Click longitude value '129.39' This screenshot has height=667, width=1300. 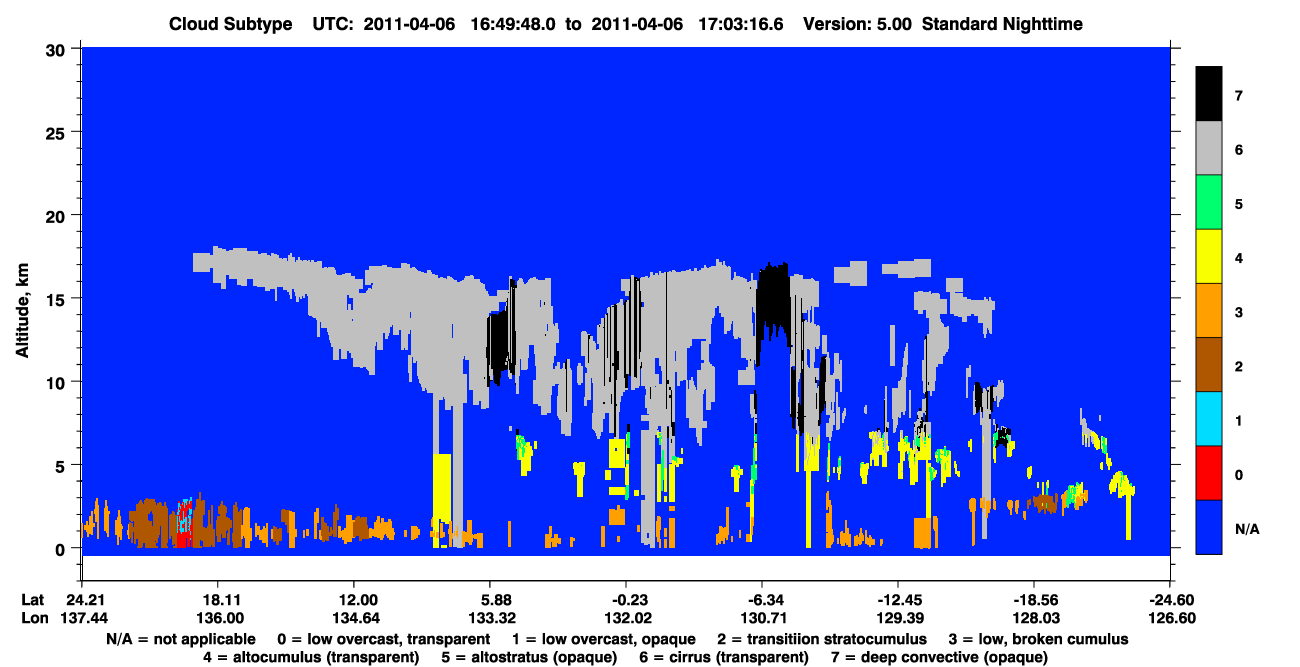(898, 618)
